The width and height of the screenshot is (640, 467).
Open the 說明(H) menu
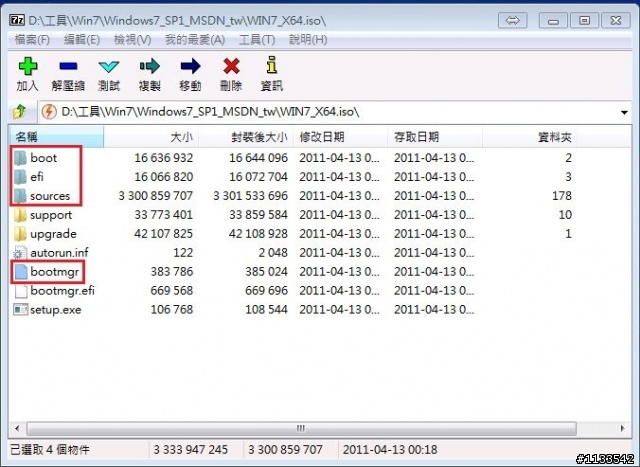pos(308,40)
